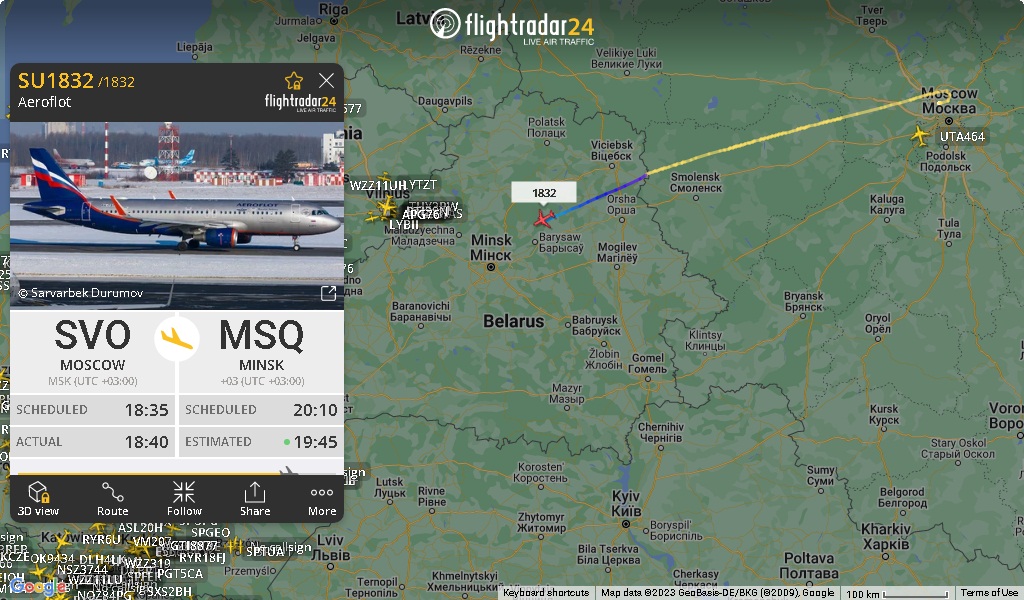Close the SU1832 flight info panel
1024x600 pixels.
(x=326, y=80)
